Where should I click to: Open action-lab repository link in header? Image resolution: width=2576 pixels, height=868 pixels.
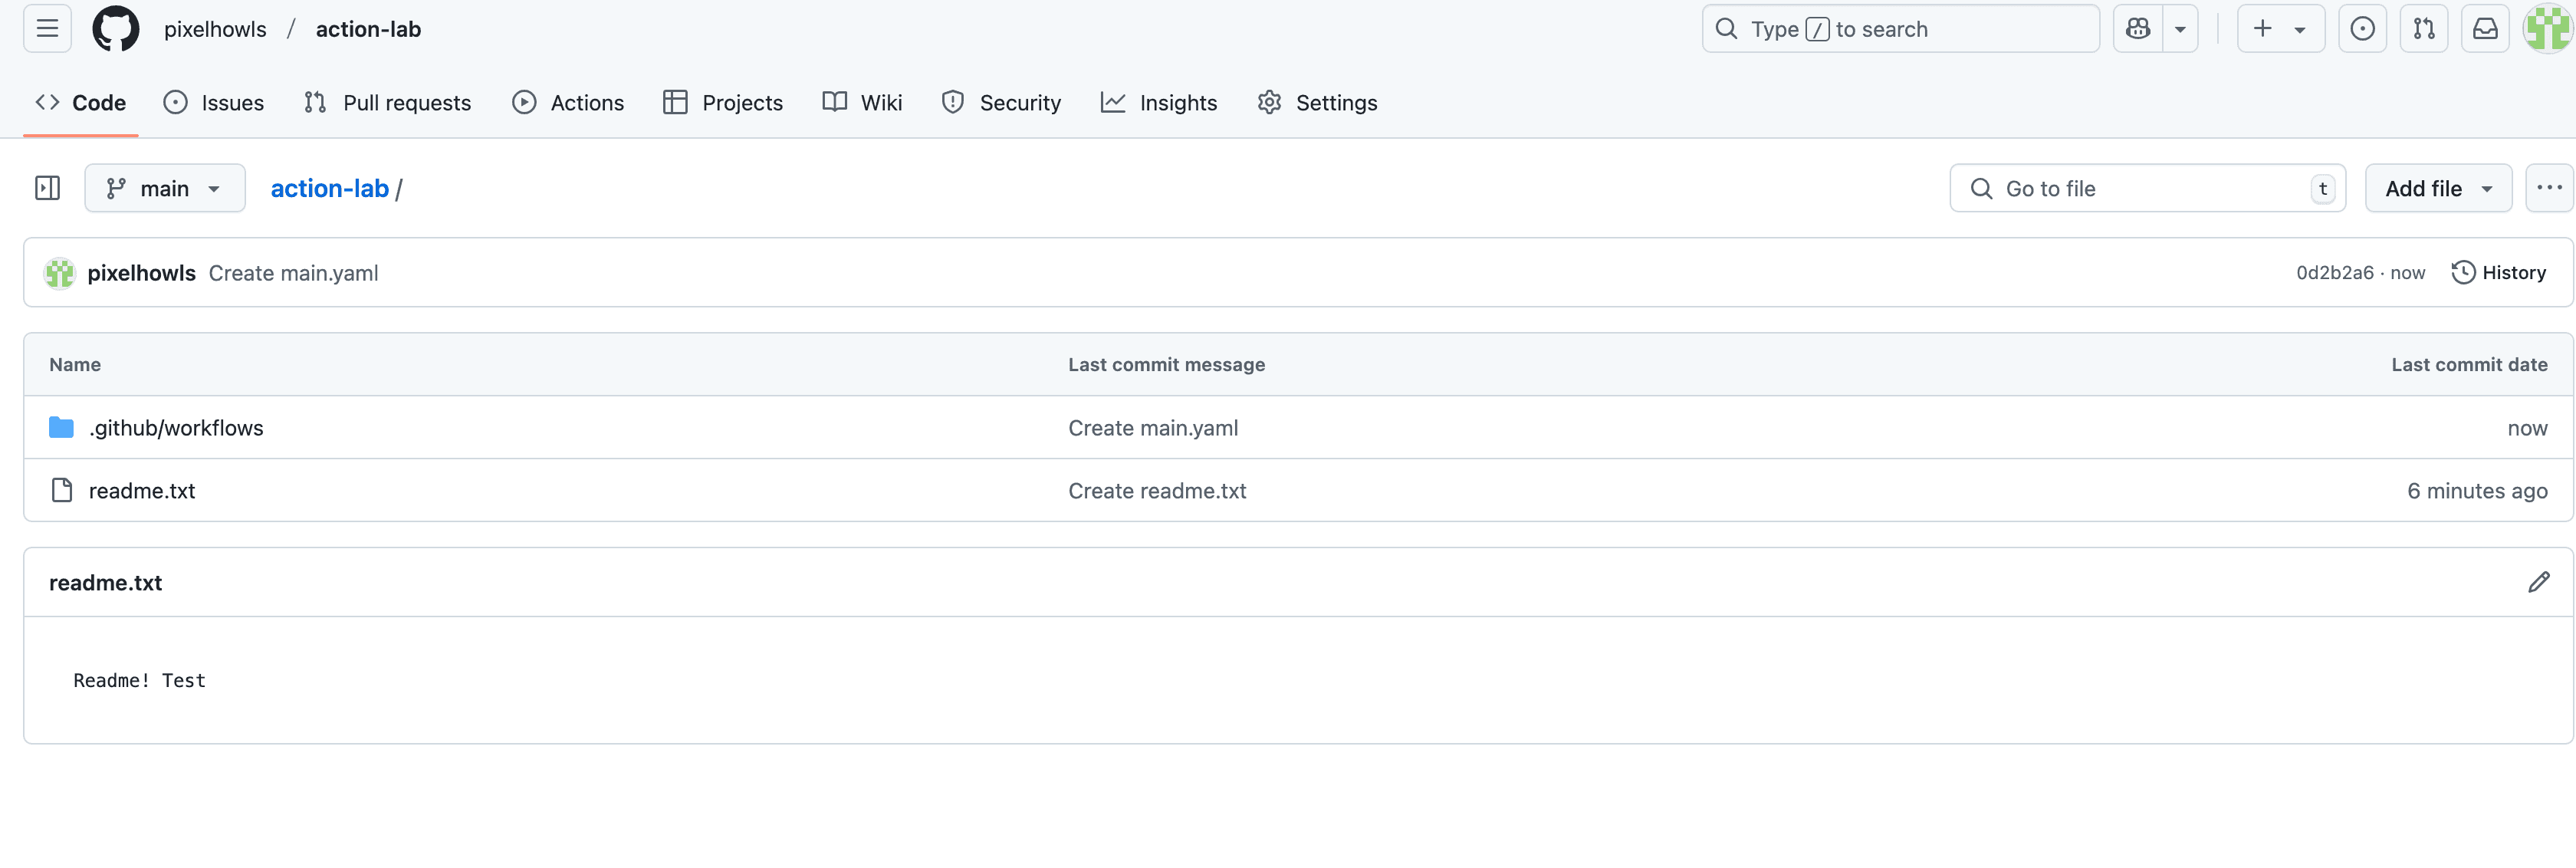tap(368, 29)
